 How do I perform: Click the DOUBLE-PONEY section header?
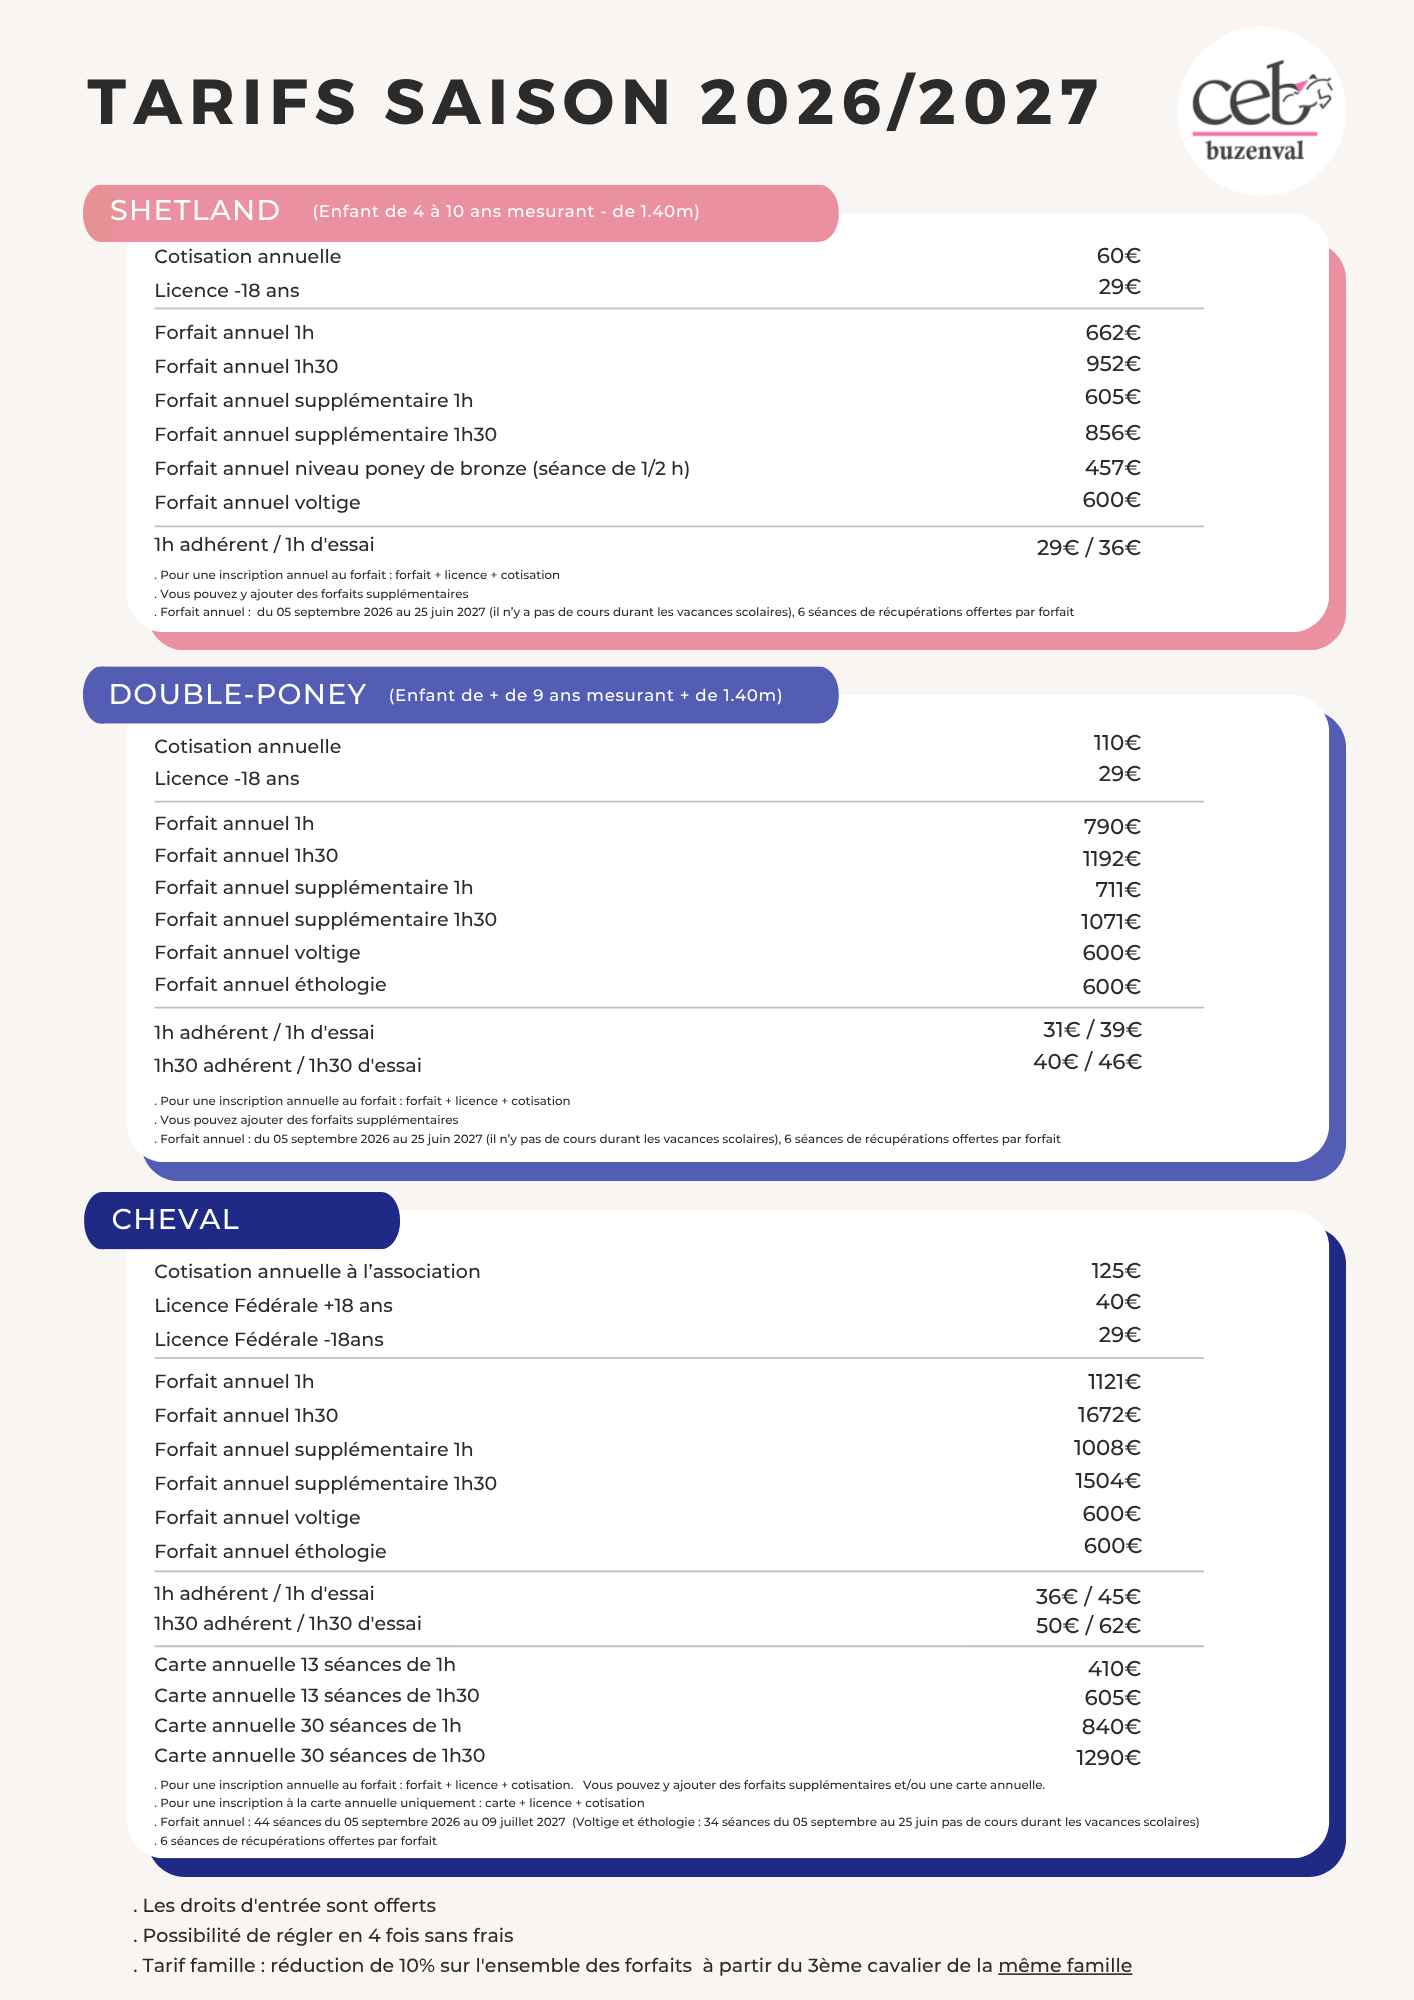[461, 695]
